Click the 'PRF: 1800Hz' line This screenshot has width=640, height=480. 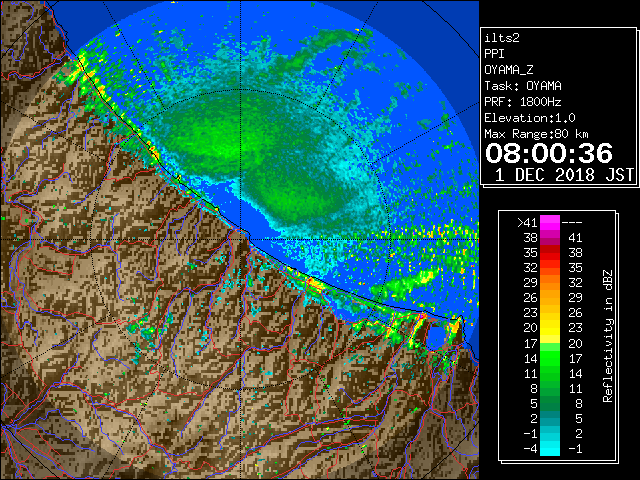point(523,102)
